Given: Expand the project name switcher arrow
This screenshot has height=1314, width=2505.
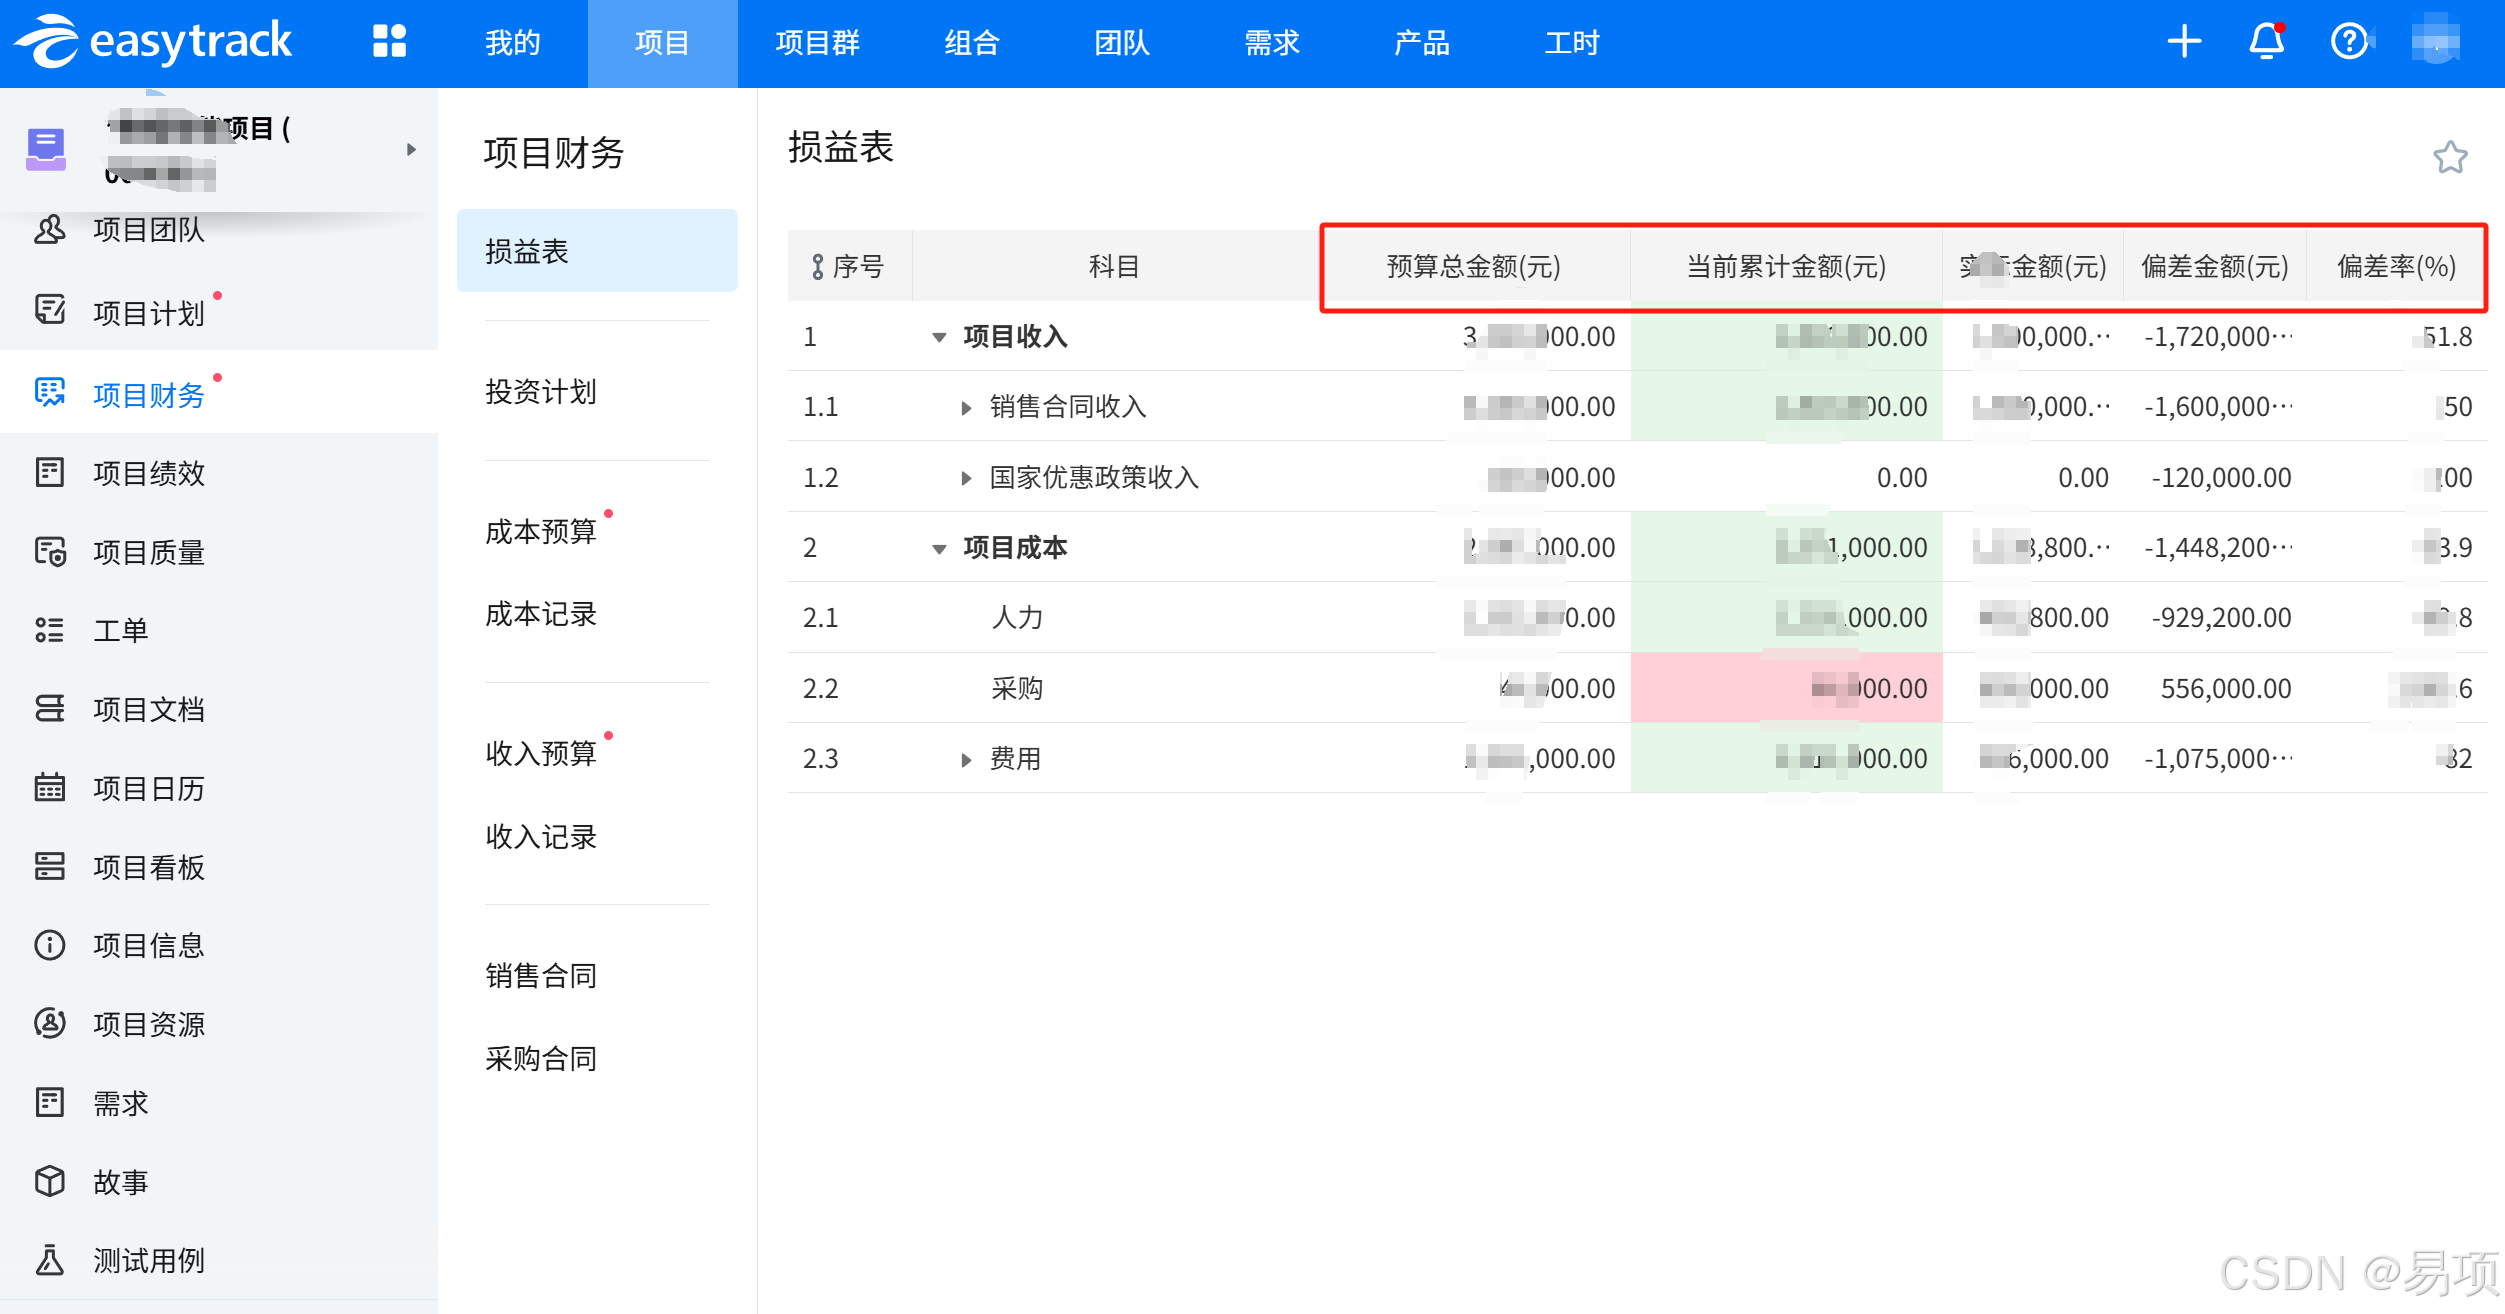Looking at the screenshot, I should coord(411,150).
